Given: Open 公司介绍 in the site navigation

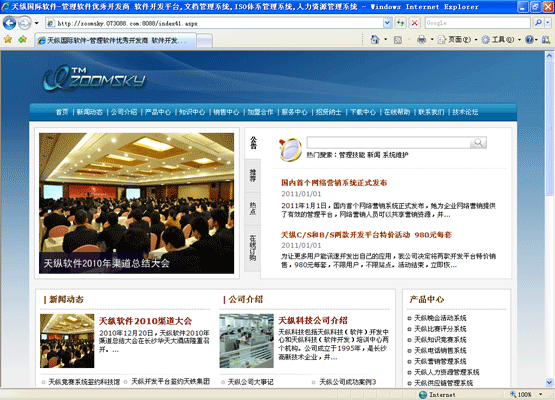Looking at the screenshot, I should pyautogui.click(x=124, y=112).
